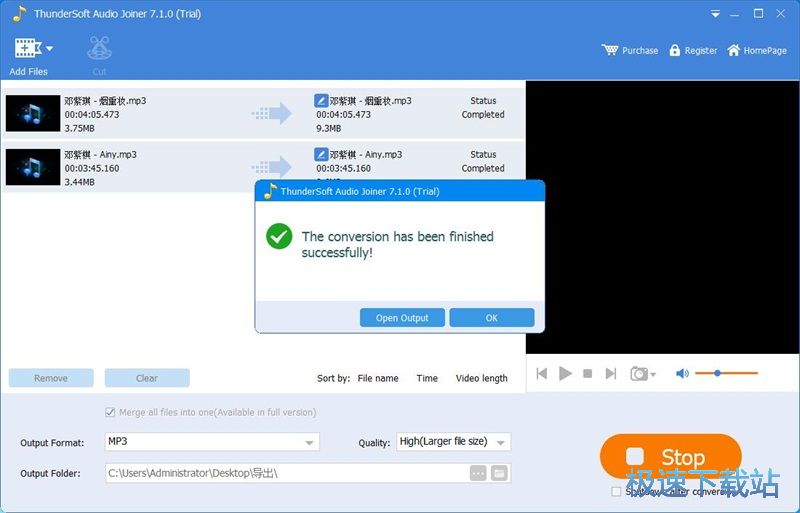Stop the preview playback square button
Screen dimensions: 800x513
pos(587,374)
